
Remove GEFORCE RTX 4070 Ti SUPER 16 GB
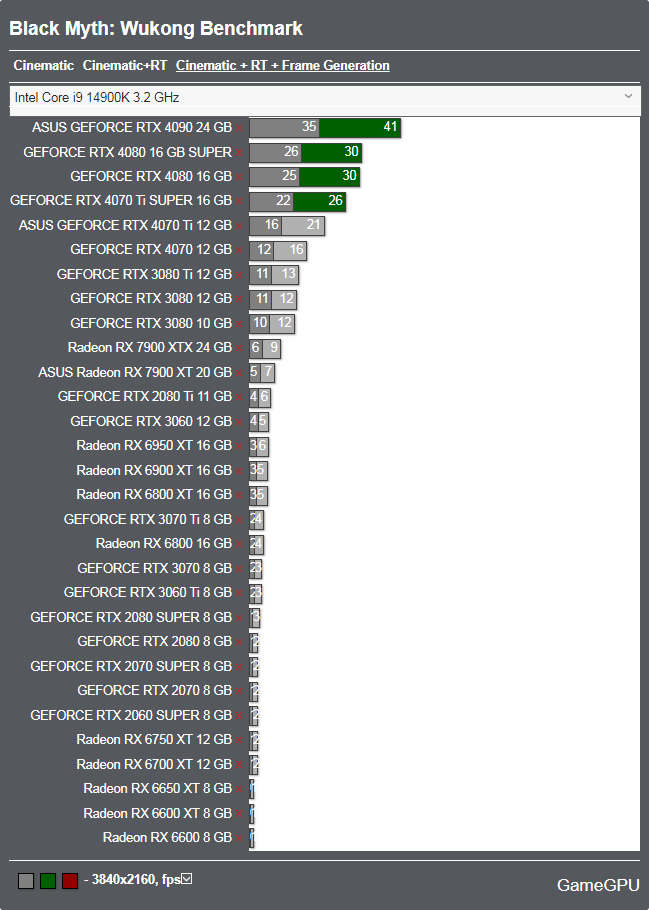point(239,201)
